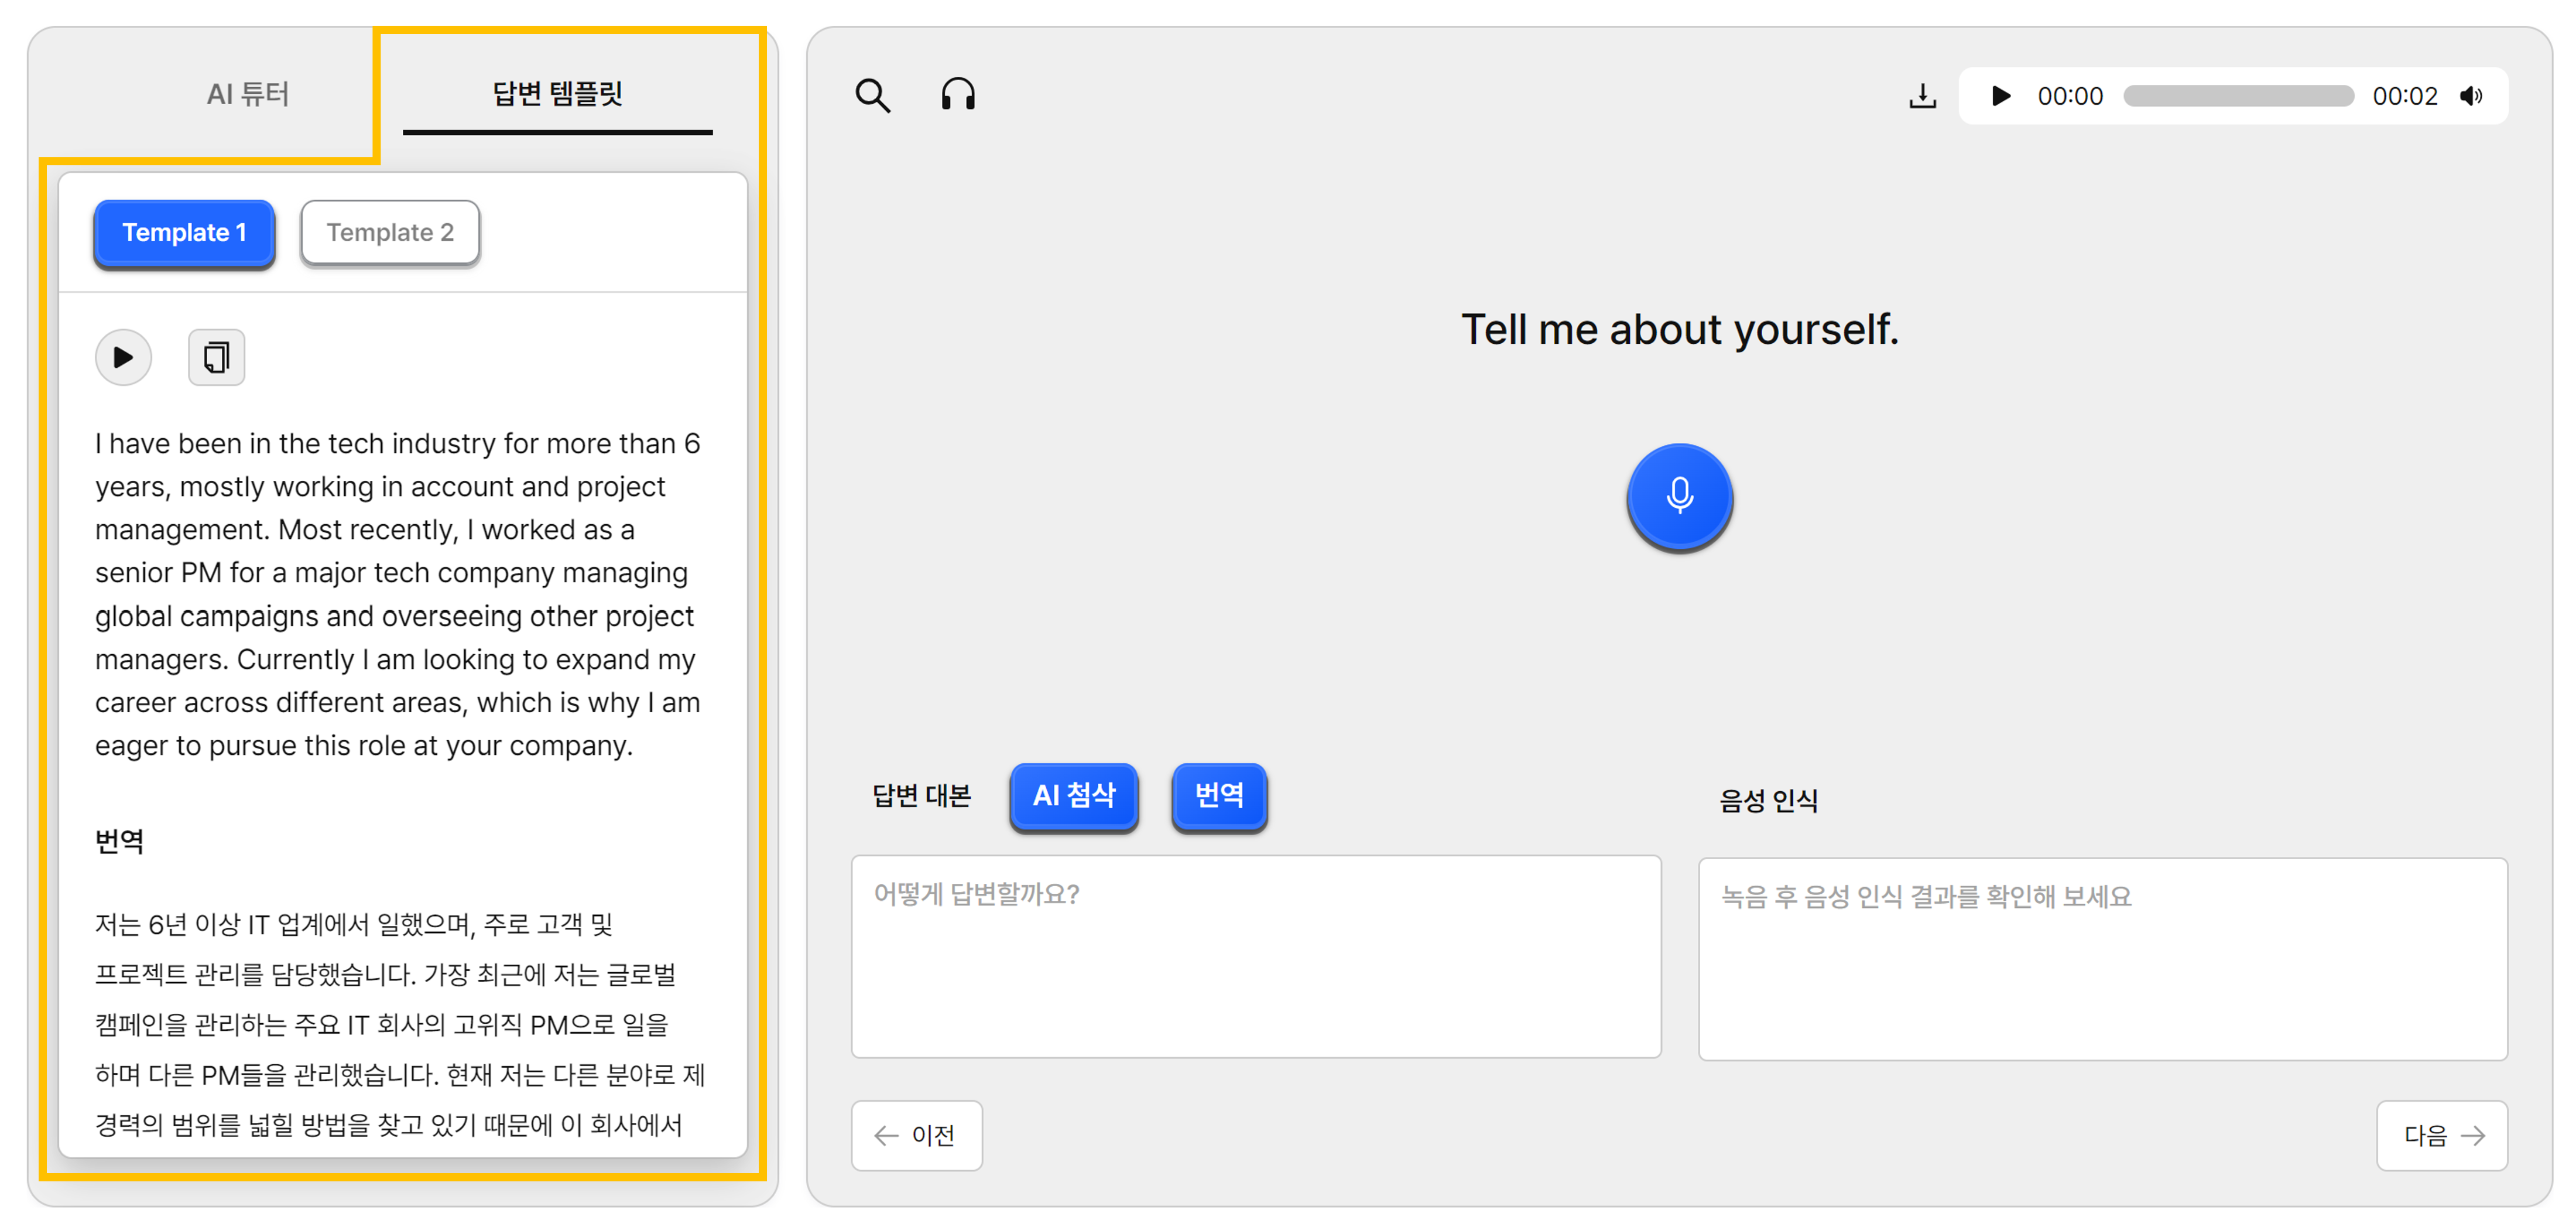Screen dimensions: 2576x1220
Task: Click the question text 'Tell me about yourself.'
Action: pos(1679,329)
